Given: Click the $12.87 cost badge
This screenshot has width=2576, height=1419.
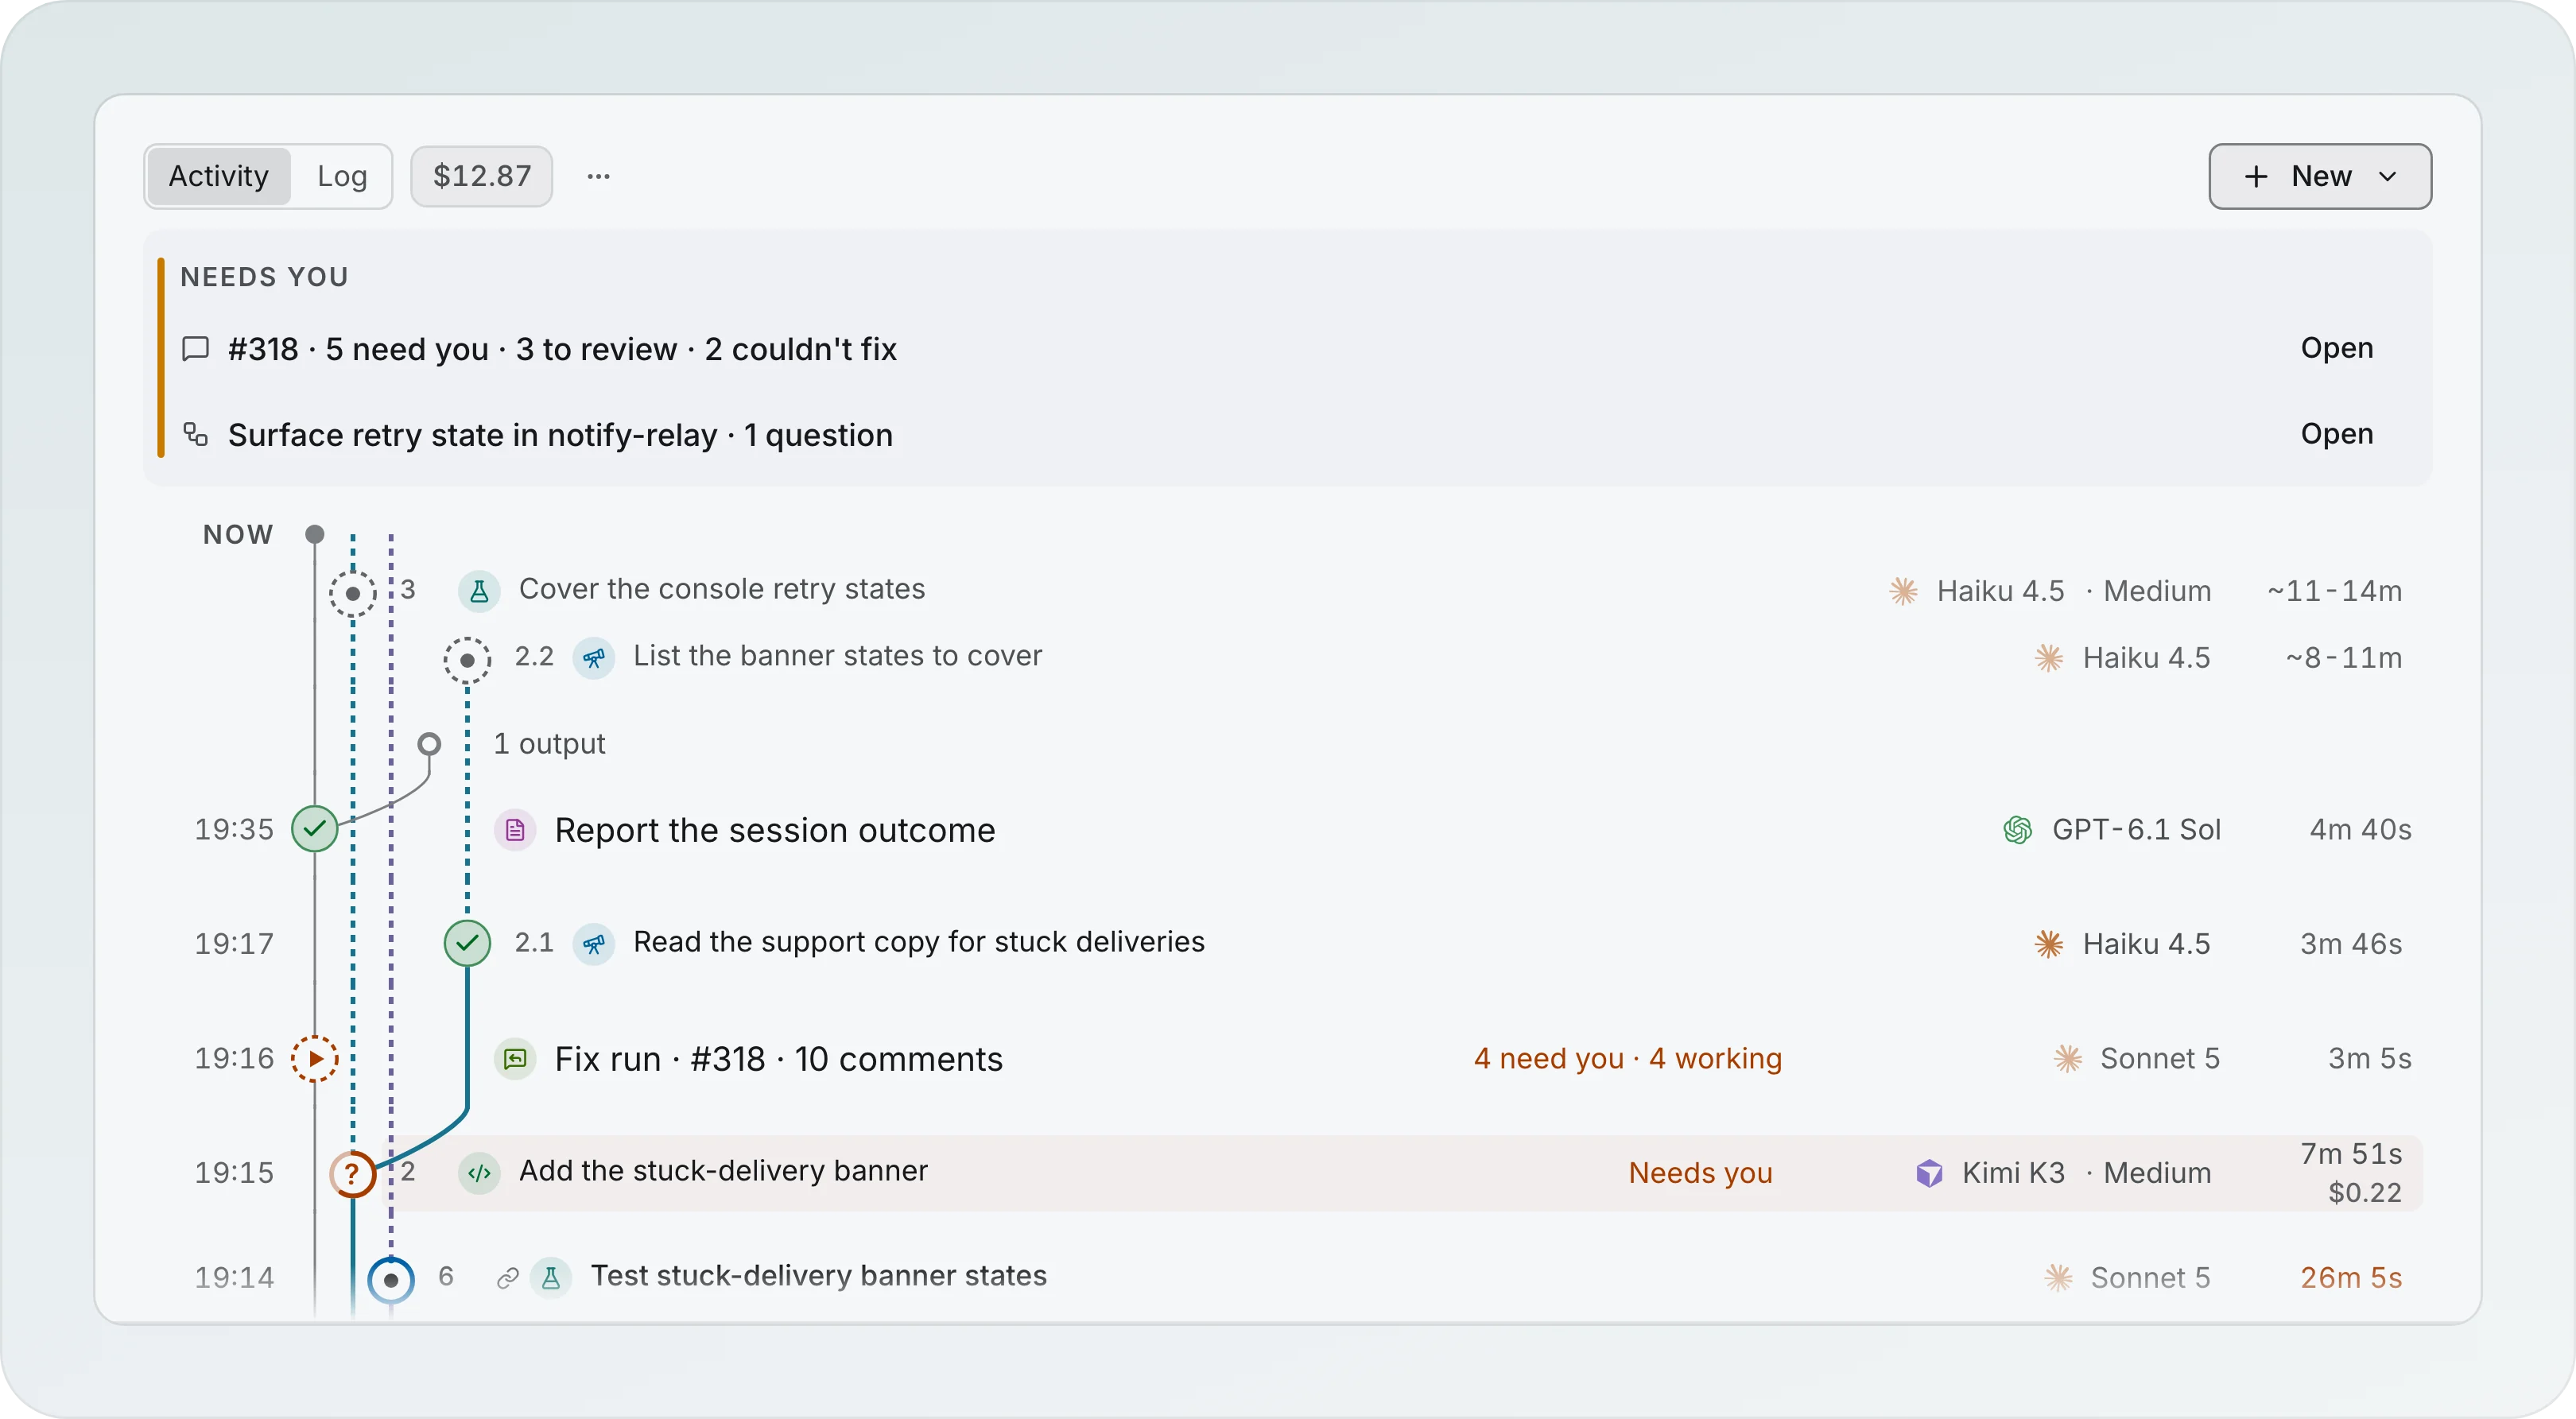Looking at the screenshot, I should click(x=482, y=176).
